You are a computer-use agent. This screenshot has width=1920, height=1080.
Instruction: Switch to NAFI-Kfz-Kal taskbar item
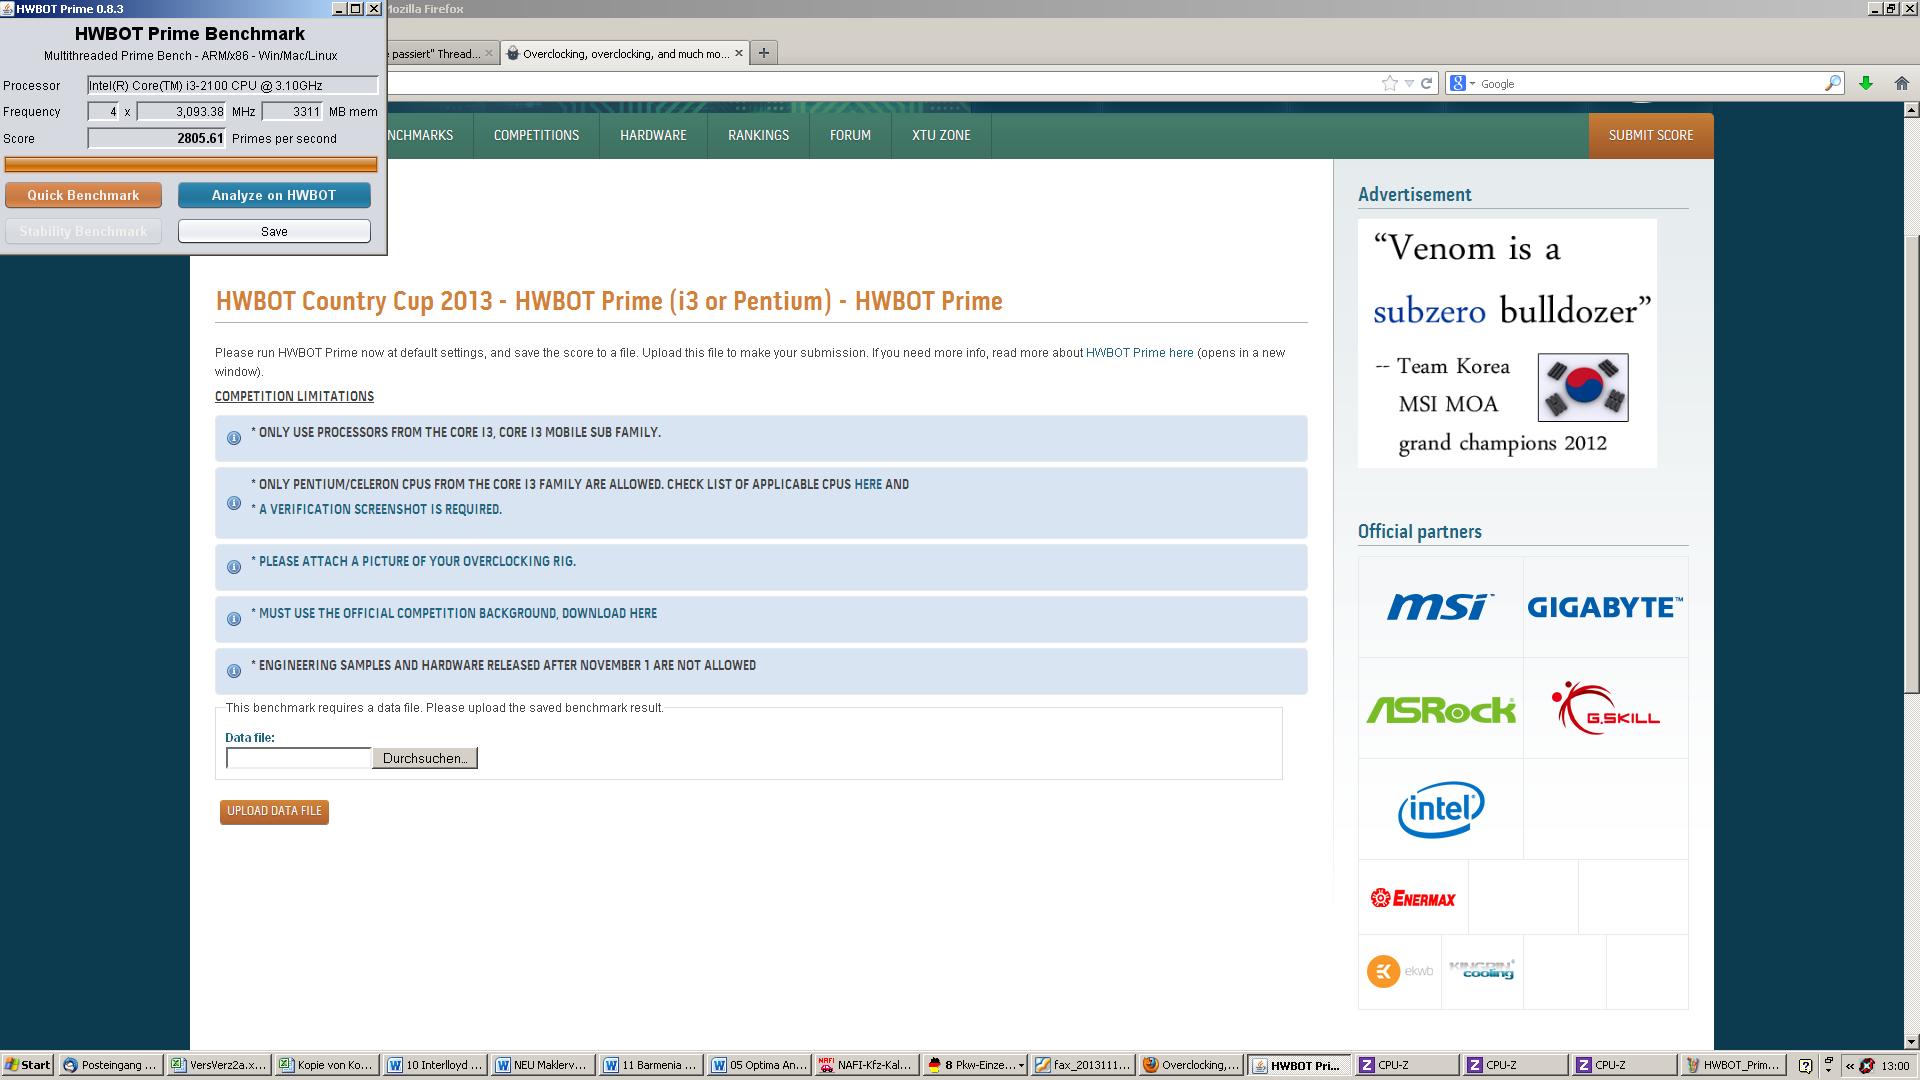pyautogui.click(x=866, y=1065)
